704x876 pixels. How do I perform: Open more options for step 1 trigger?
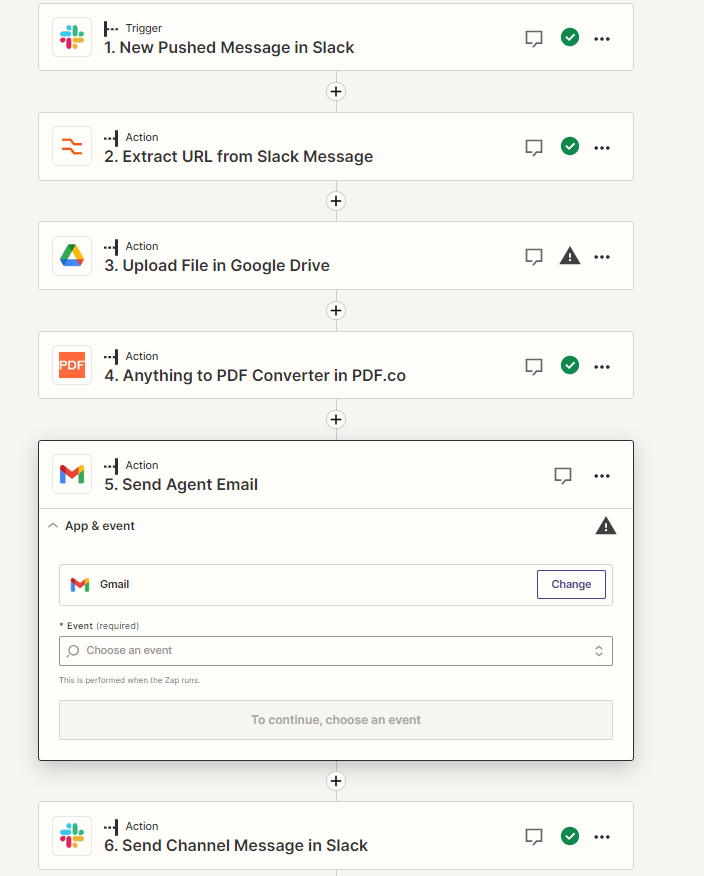coord(602,39)
